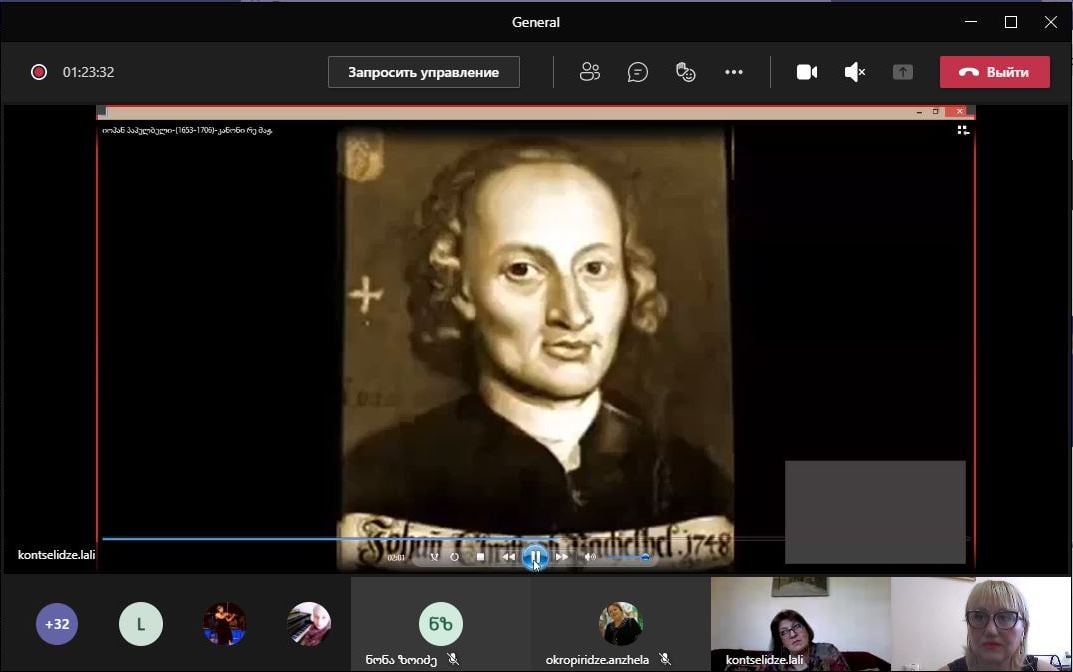Select the blonde participant's video tile
The width and height of the screenshot is (1073, 672).
tap(982, 623)
